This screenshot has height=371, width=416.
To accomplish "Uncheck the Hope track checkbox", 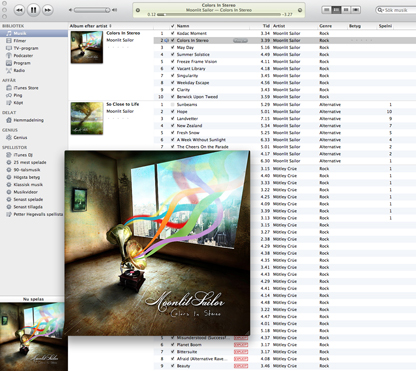I will pos(172,112).
